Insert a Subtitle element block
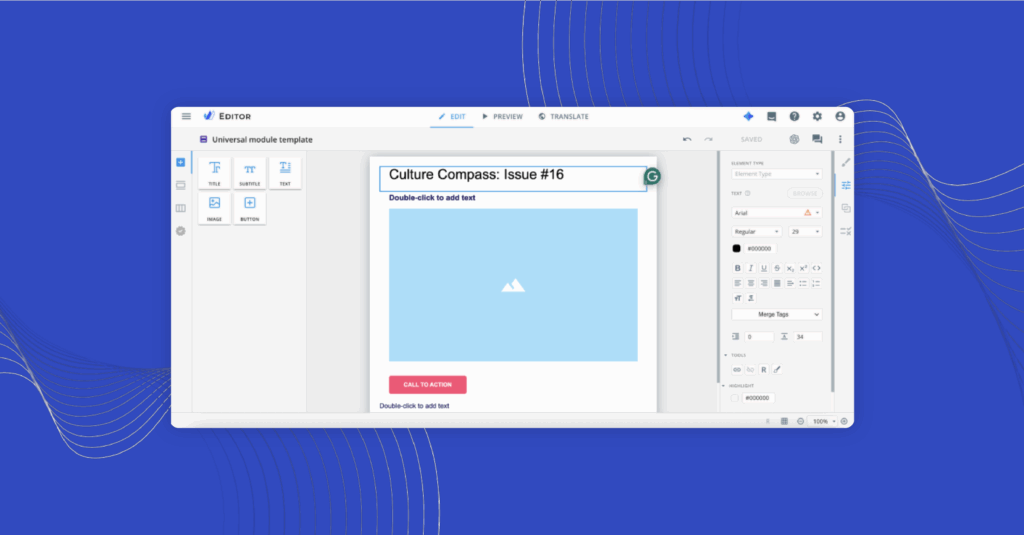1024x535 pixels. 249,172
